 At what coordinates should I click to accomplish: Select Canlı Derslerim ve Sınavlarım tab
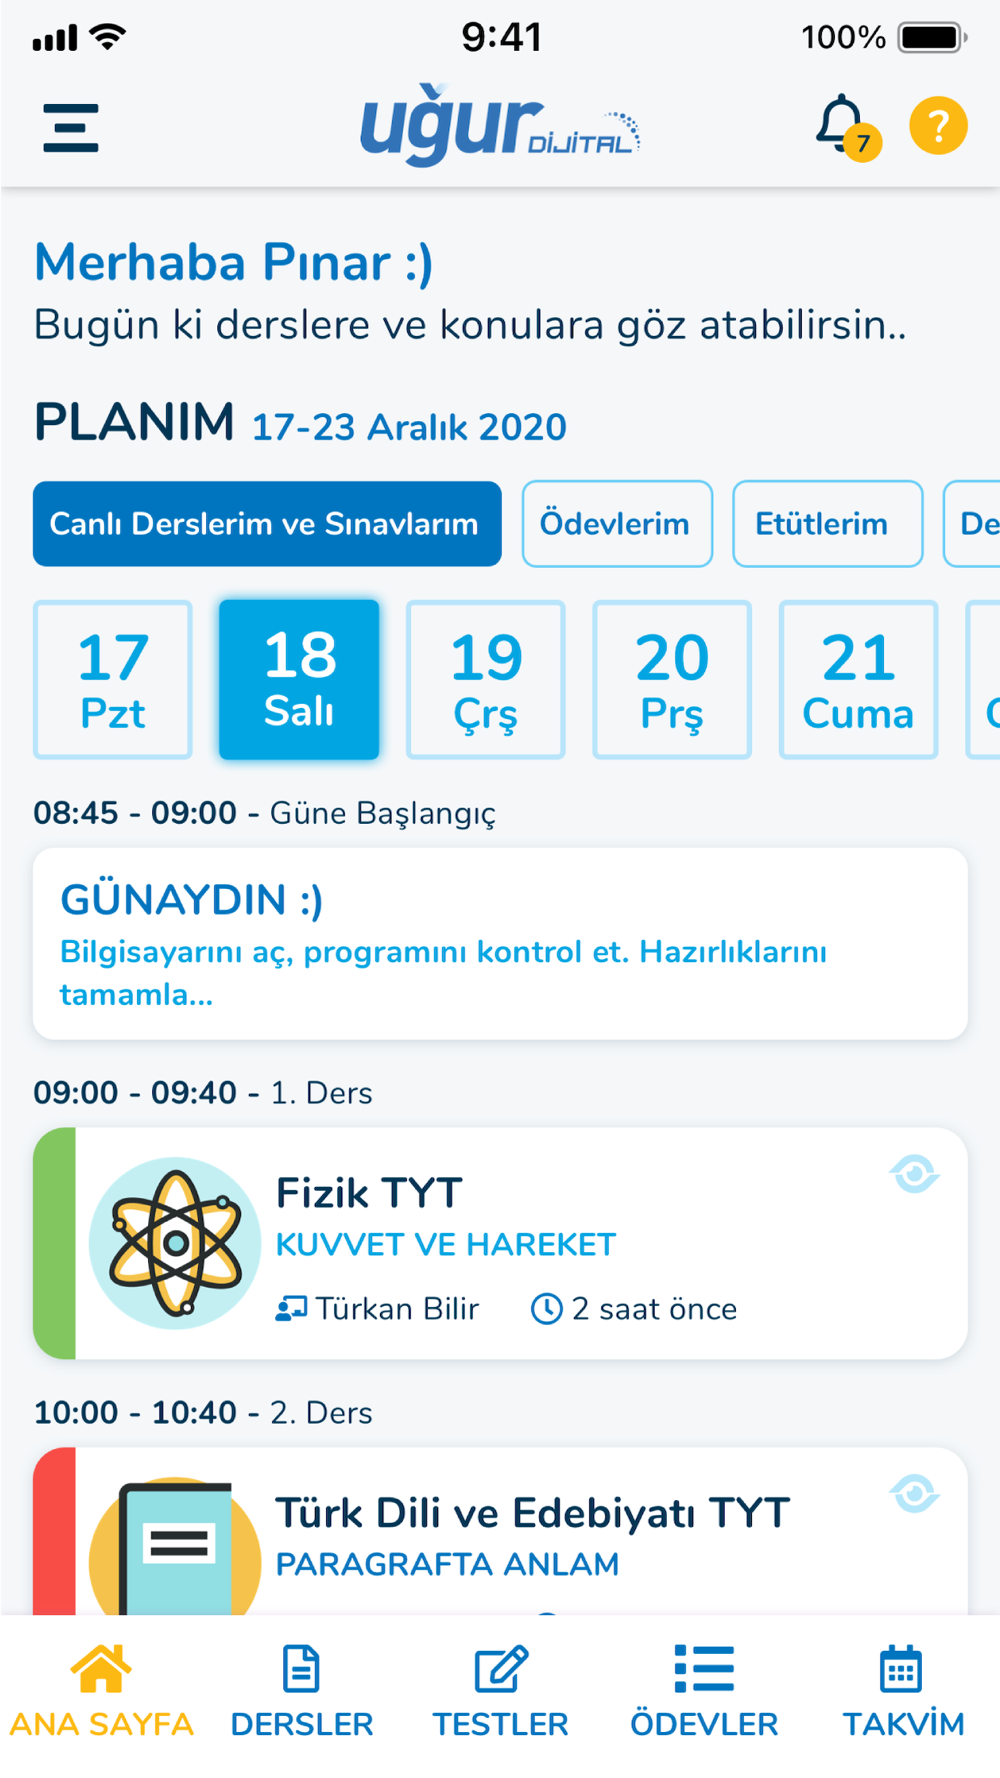267,524
